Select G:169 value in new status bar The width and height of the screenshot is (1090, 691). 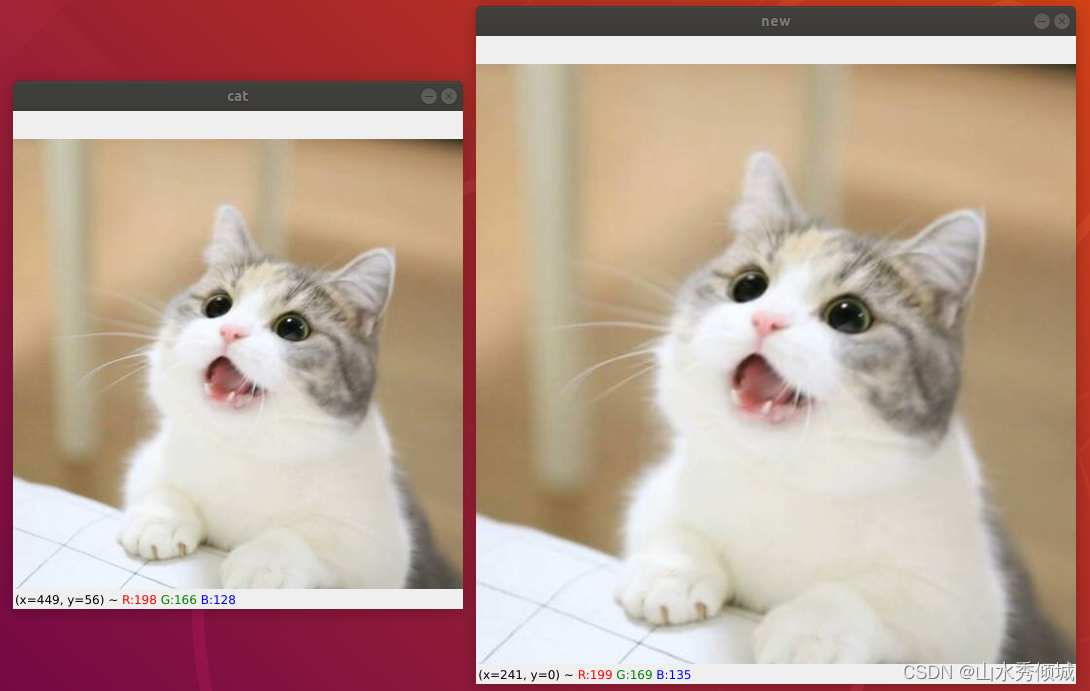click(x=634, y=674)
